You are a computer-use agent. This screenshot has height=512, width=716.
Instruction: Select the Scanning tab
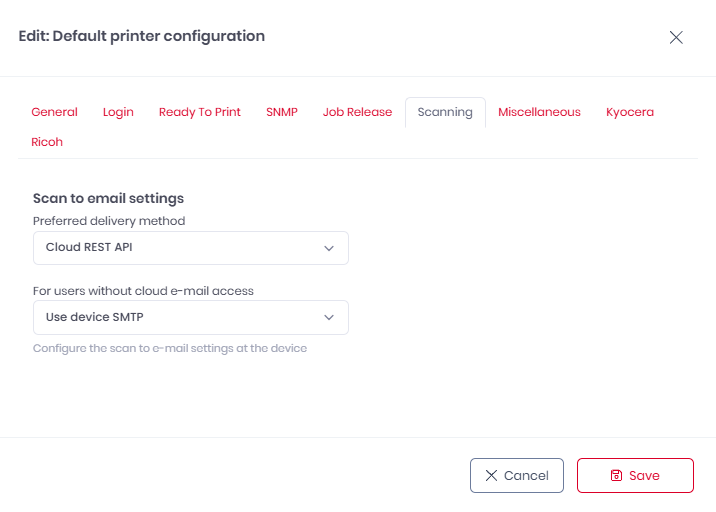coord(445,112)
